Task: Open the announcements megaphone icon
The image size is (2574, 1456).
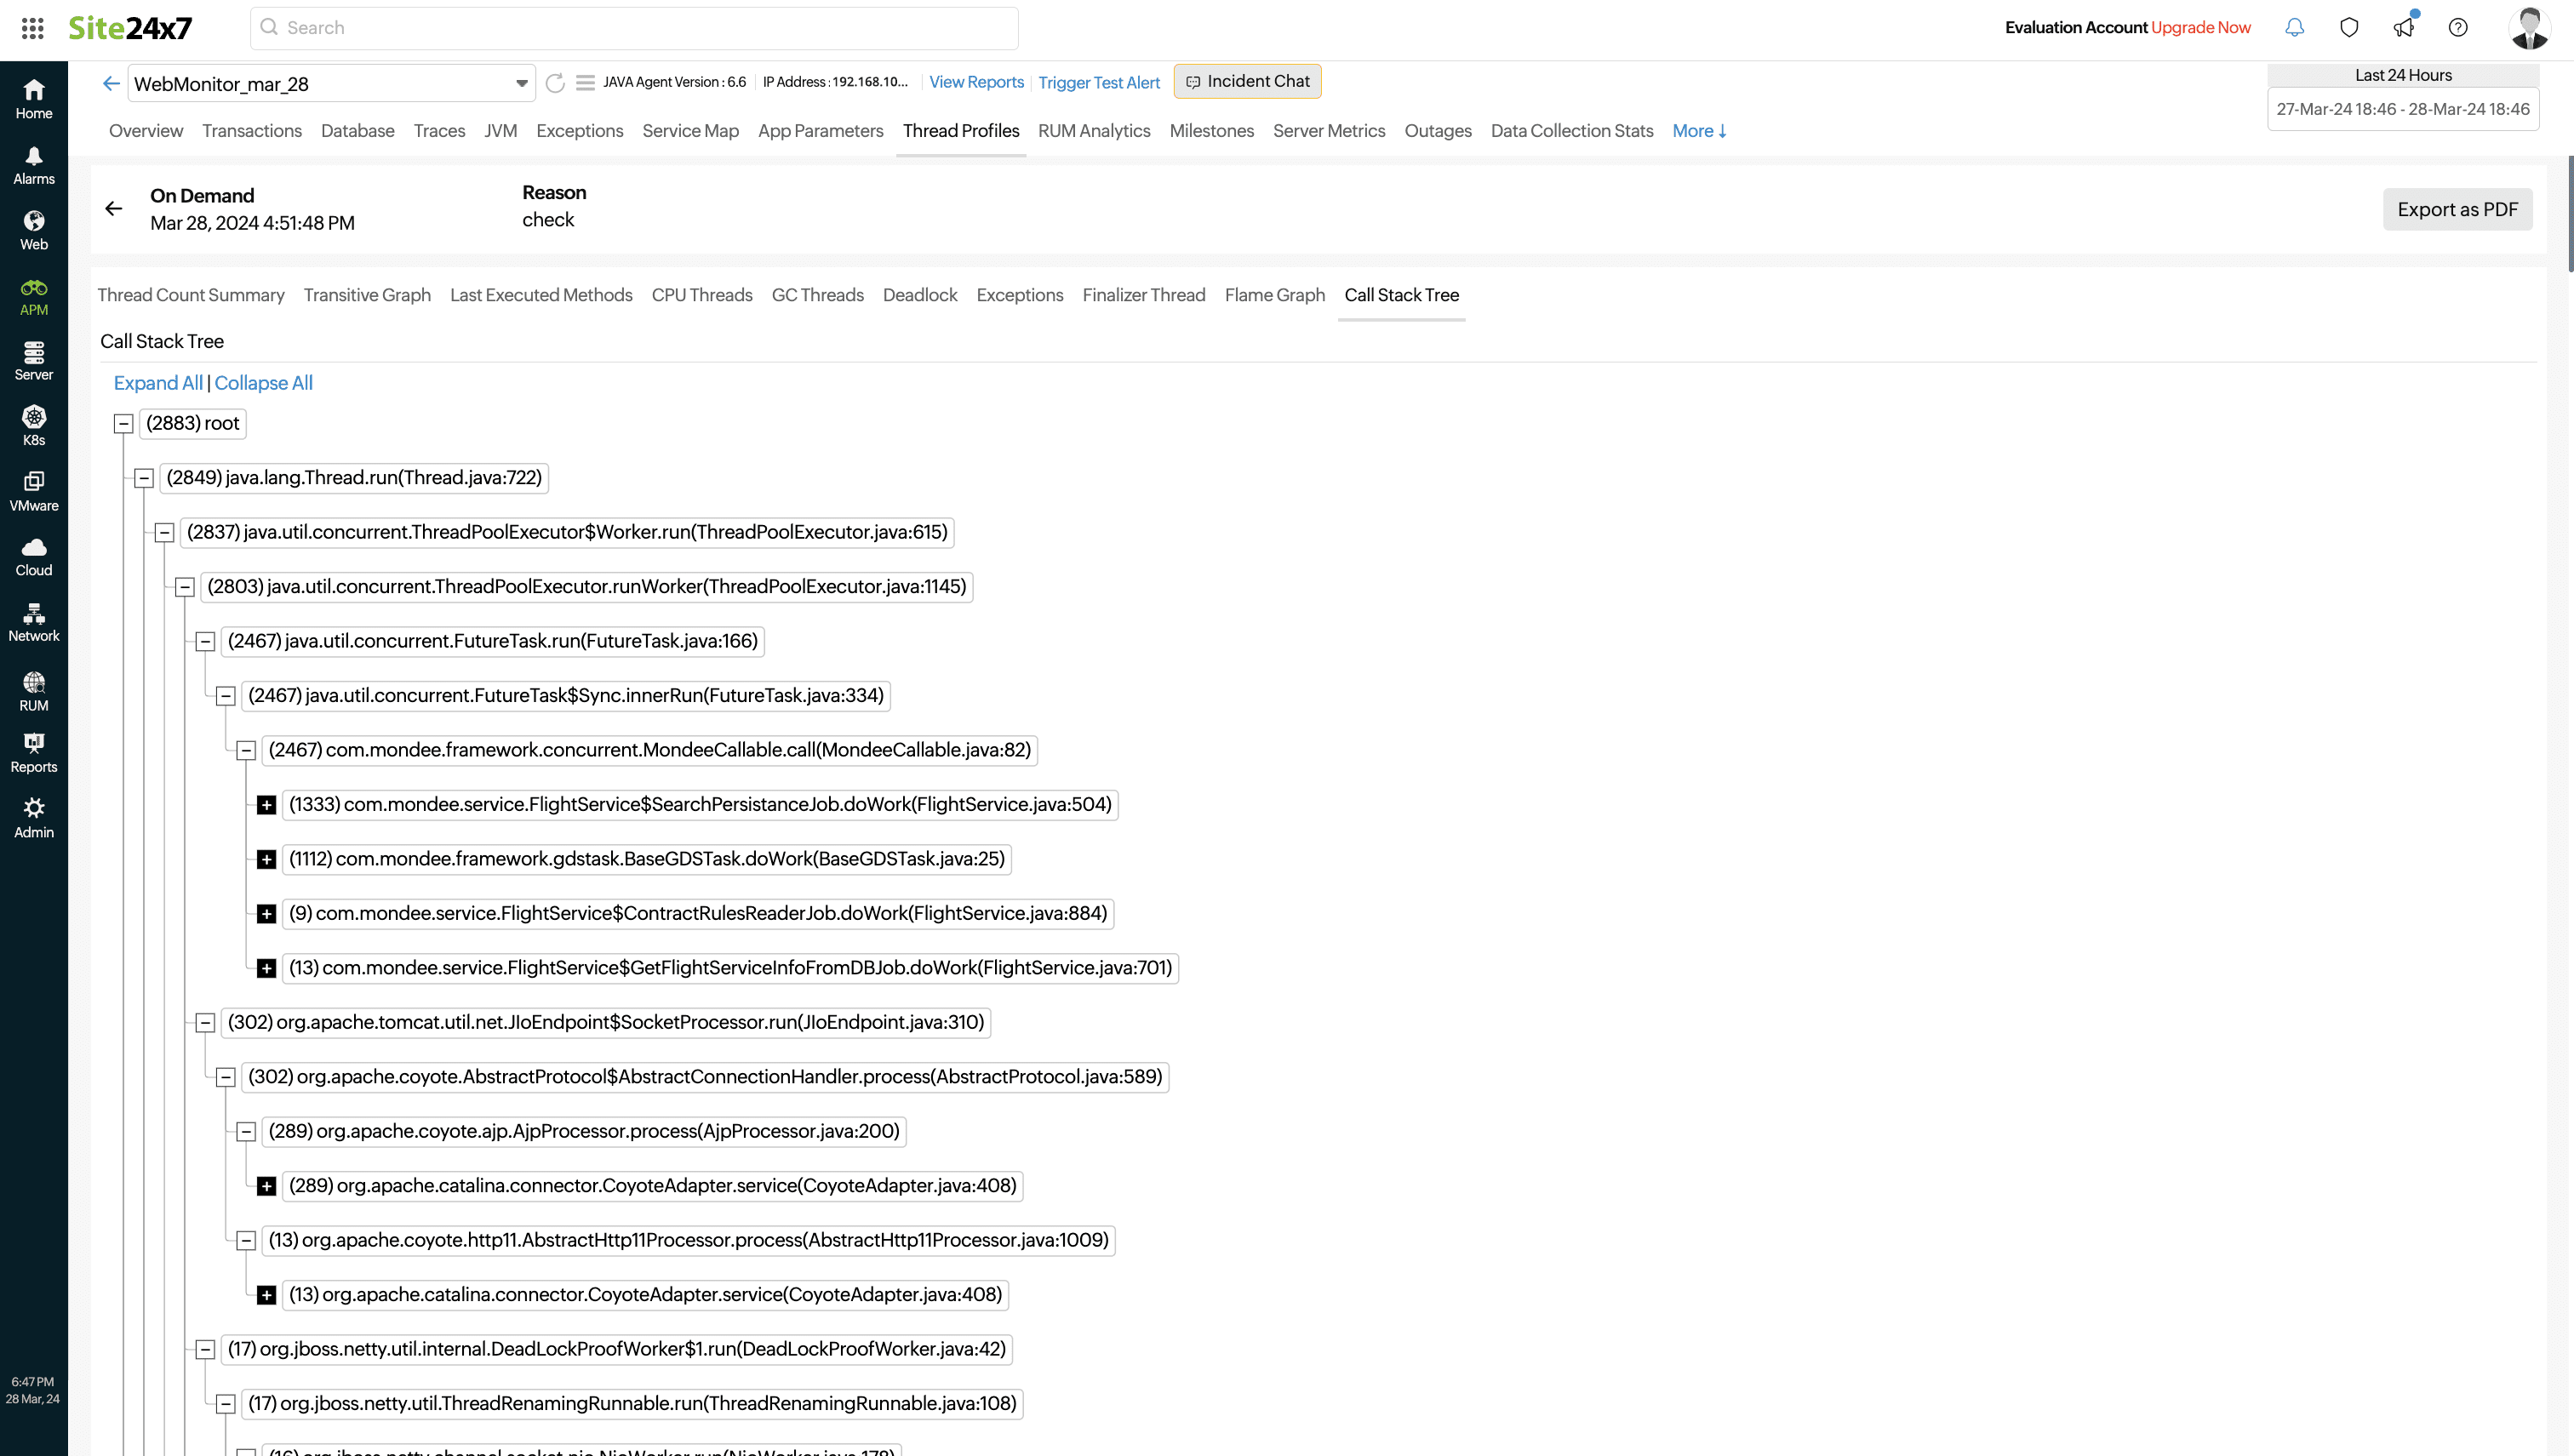Action: [x=2404, y=28]
